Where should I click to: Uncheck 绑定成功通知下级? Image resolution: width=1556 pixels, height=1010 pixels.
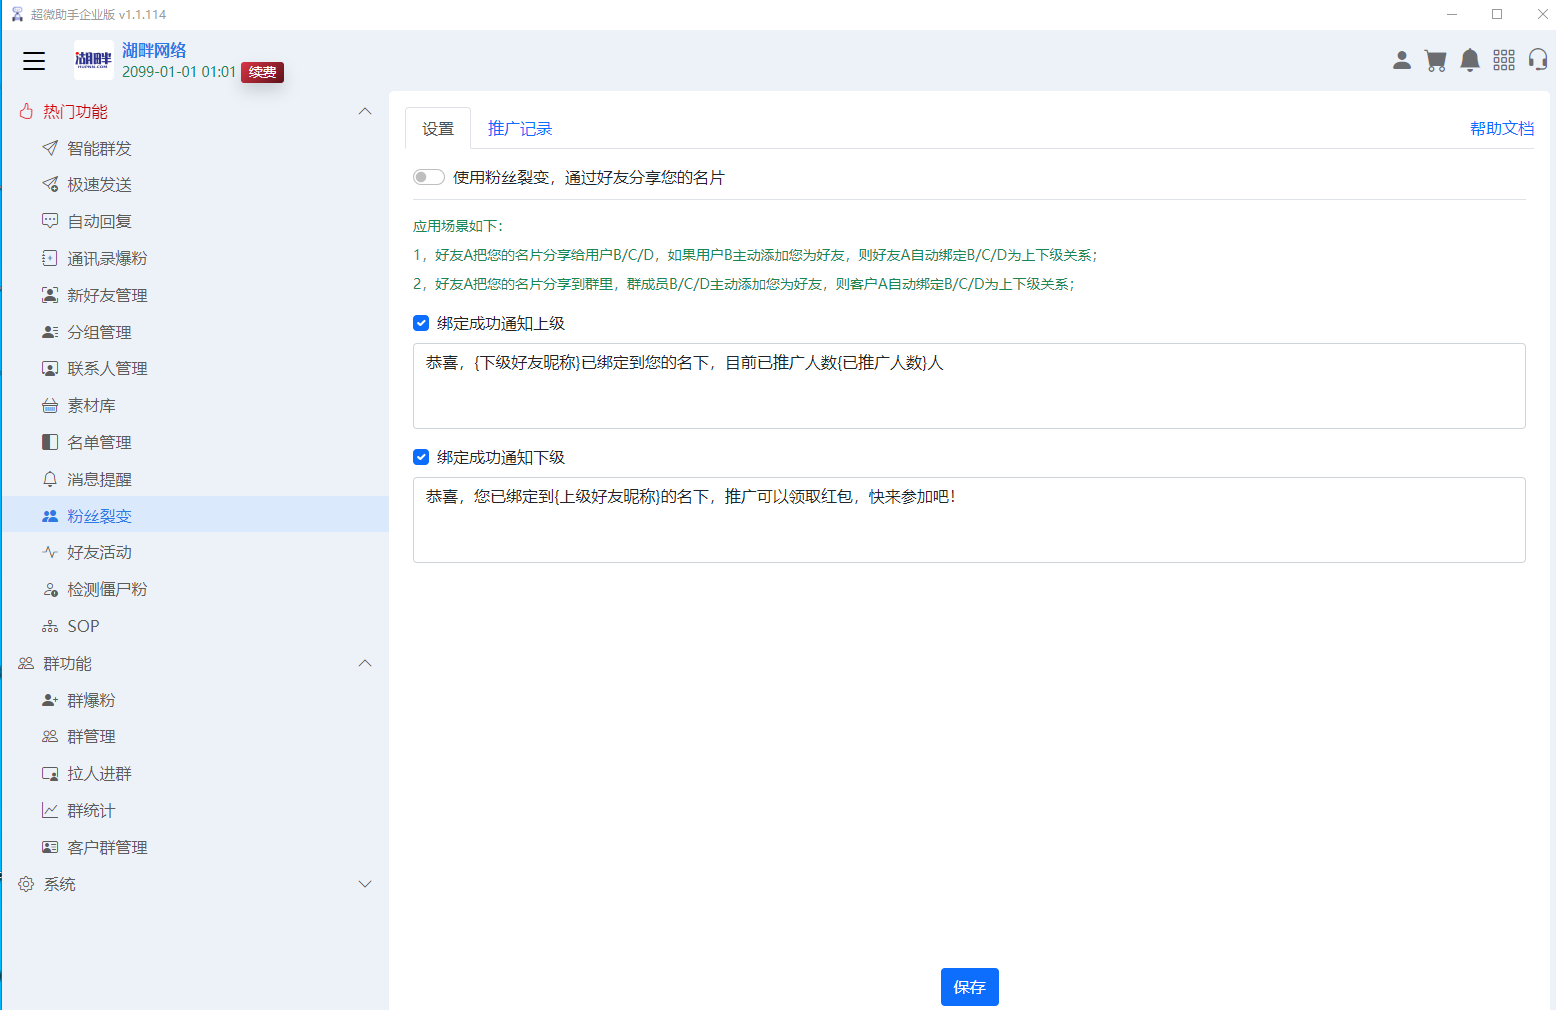pos(421,457)
